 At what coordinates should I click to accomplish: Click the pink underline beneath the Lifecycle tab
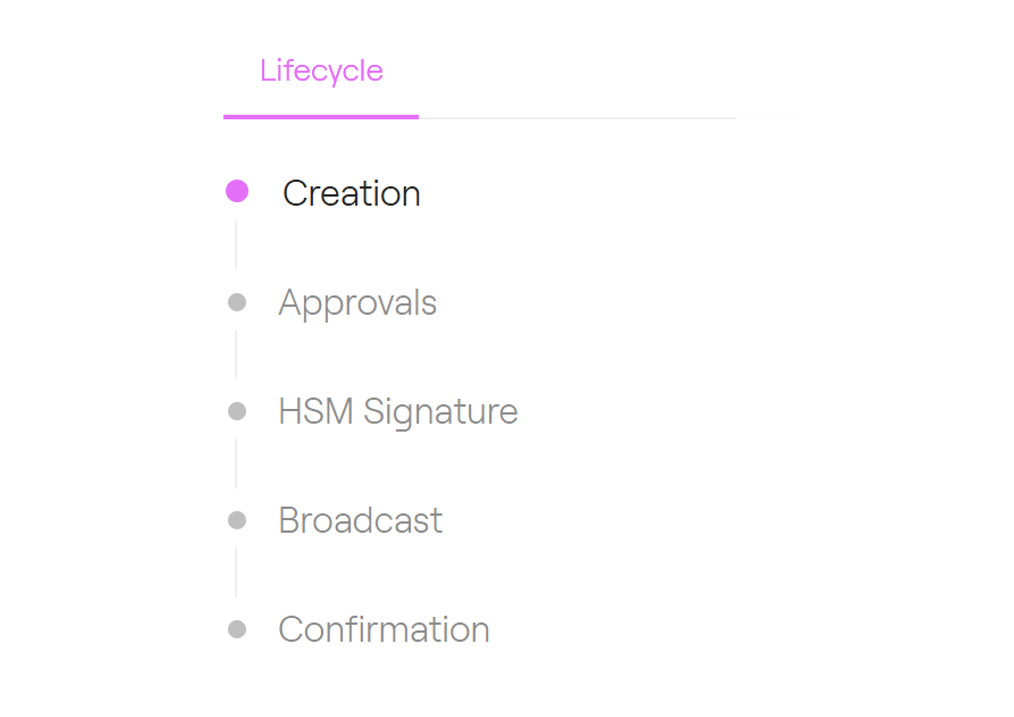pos(321,117)
